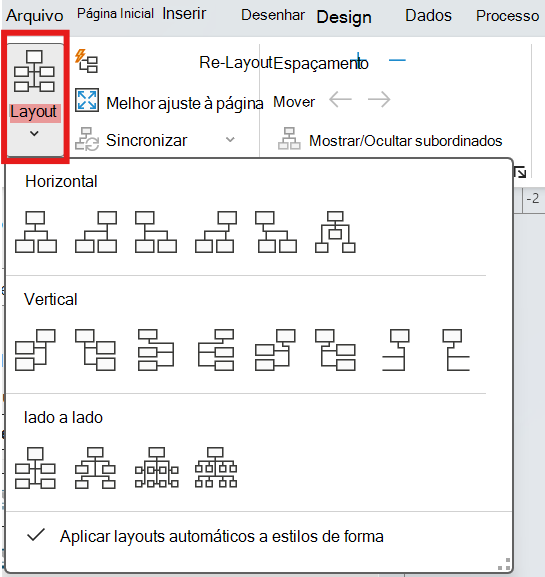Go to the Desenhar tab

pos(273,15)
